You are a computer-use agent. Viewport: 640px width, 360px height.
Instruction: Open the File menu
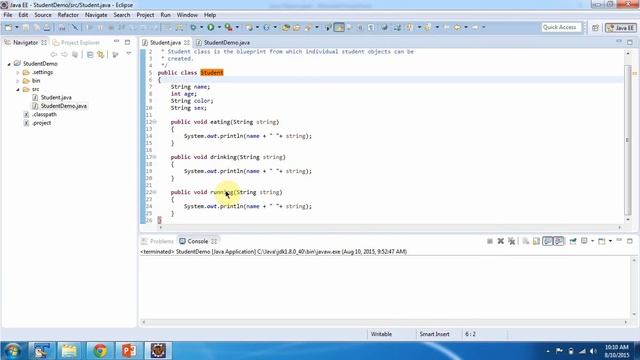[8, 15]
